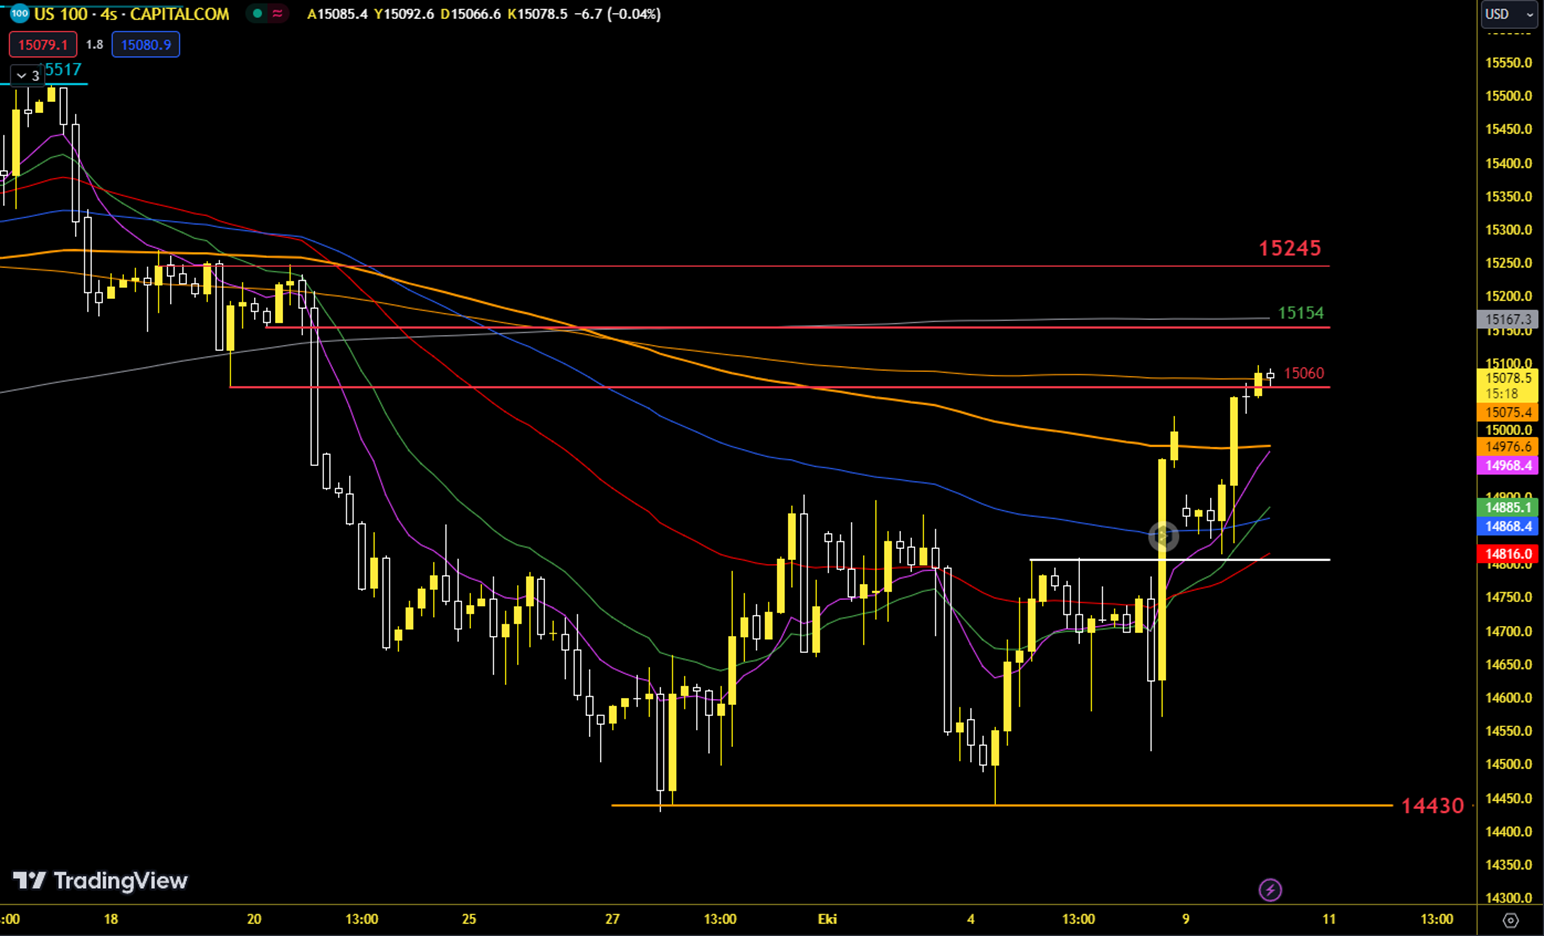This screenshot has height=936, width=1544.
Task: Click the red 14816.0 price scale label
Action: (1508, 554)
